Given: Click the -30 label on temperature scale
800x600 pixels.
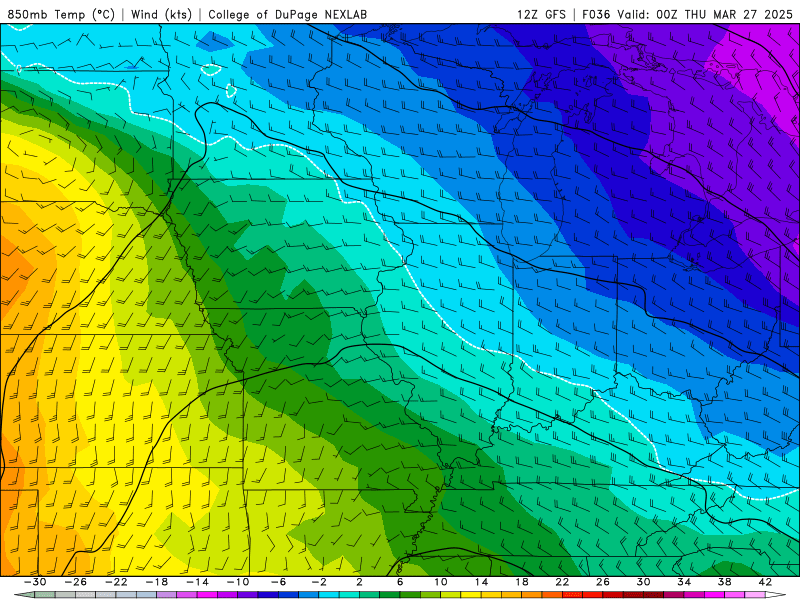Looking at the screenshot, I should pyautogui.click(x=35, y=582).
